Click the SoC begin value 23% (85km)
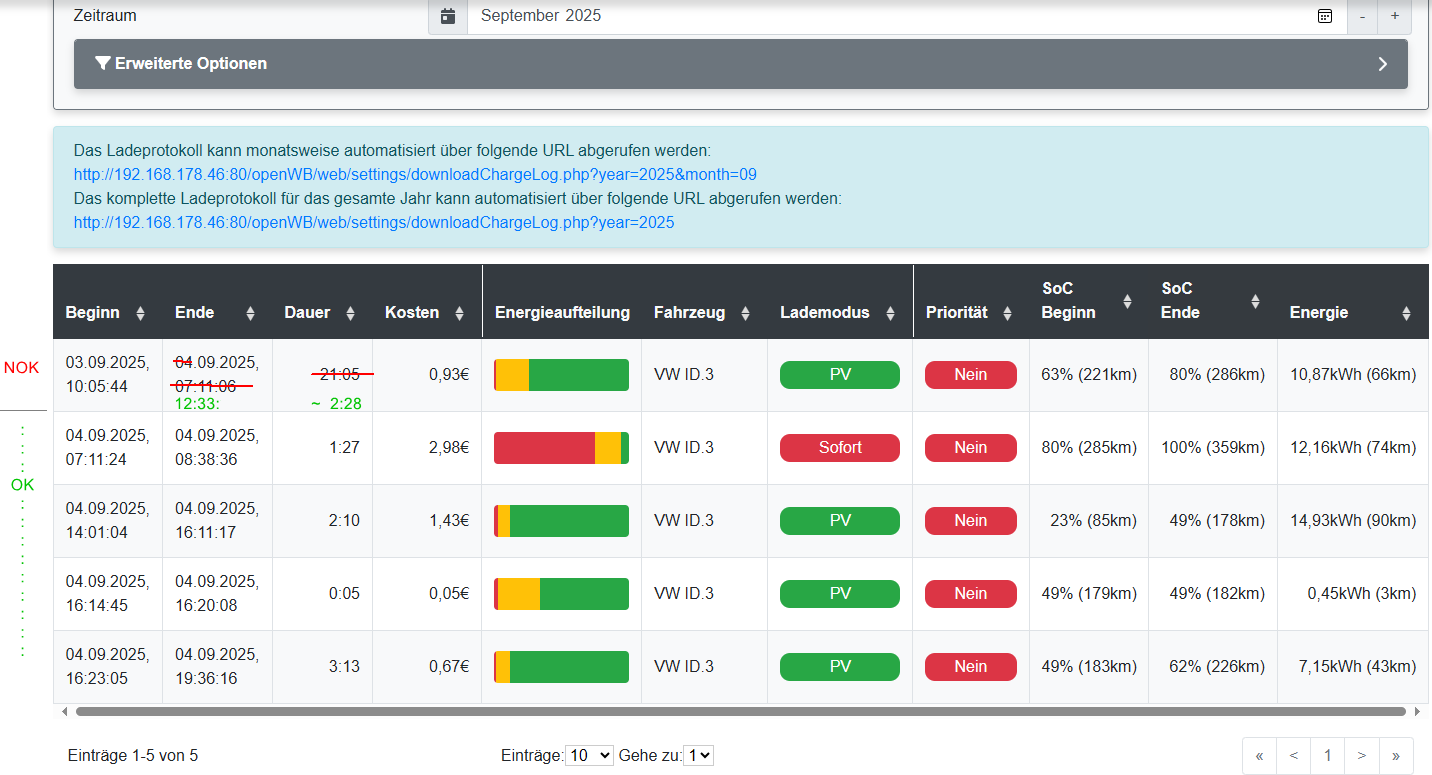The image size is (1432, 775). [1093, 521]
